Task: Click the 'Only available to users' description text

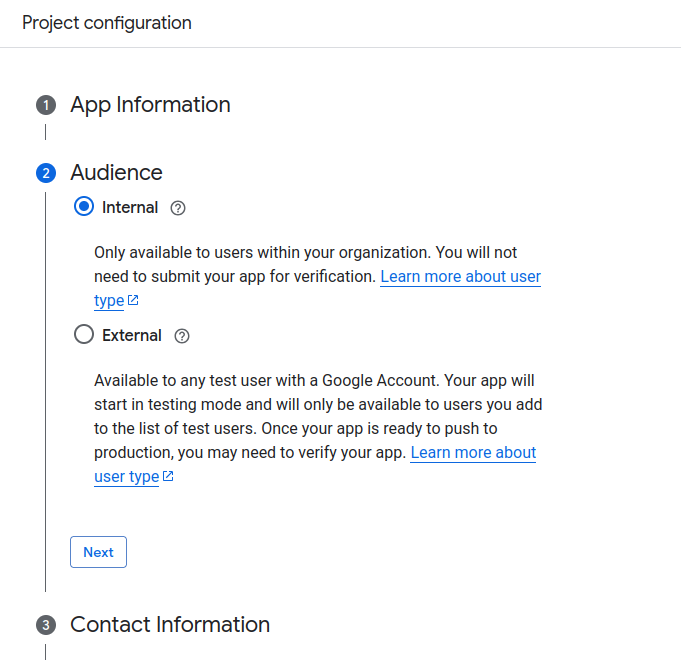Action: pos(305,265)
